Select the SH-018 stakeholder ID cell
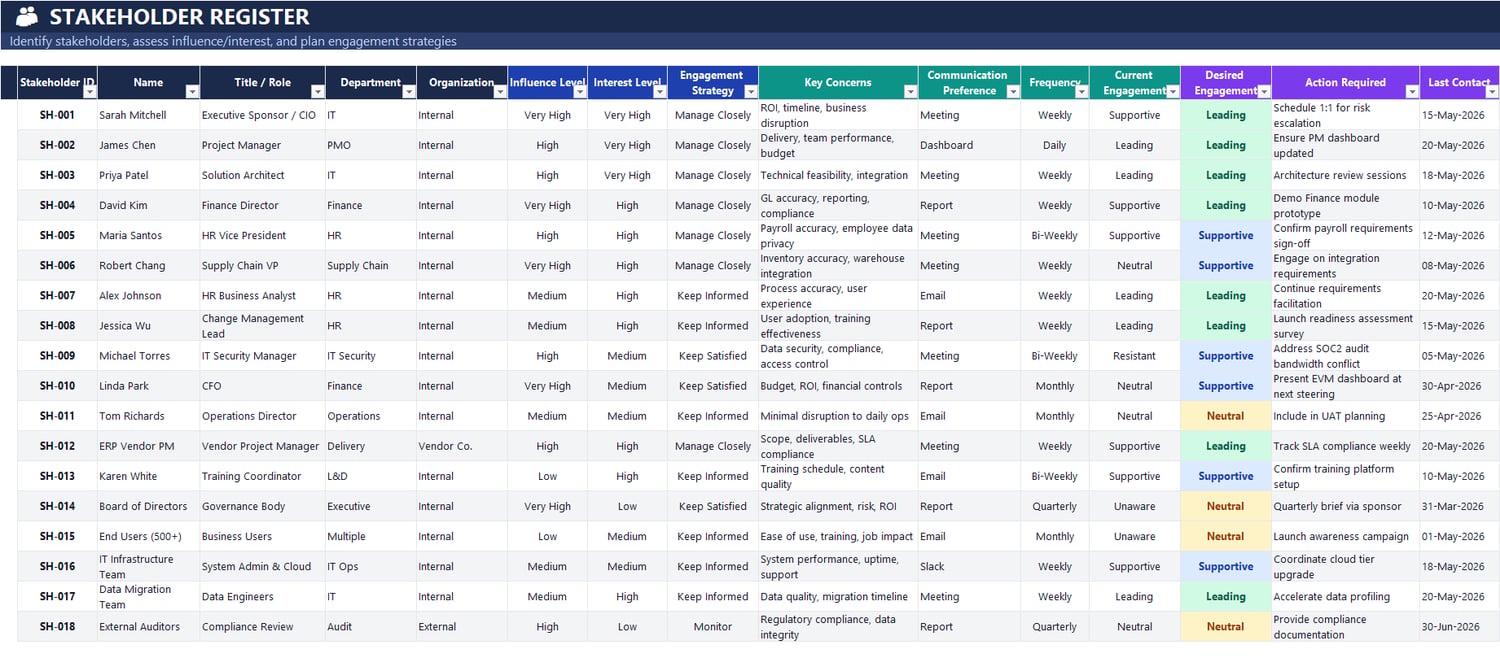 57,626
